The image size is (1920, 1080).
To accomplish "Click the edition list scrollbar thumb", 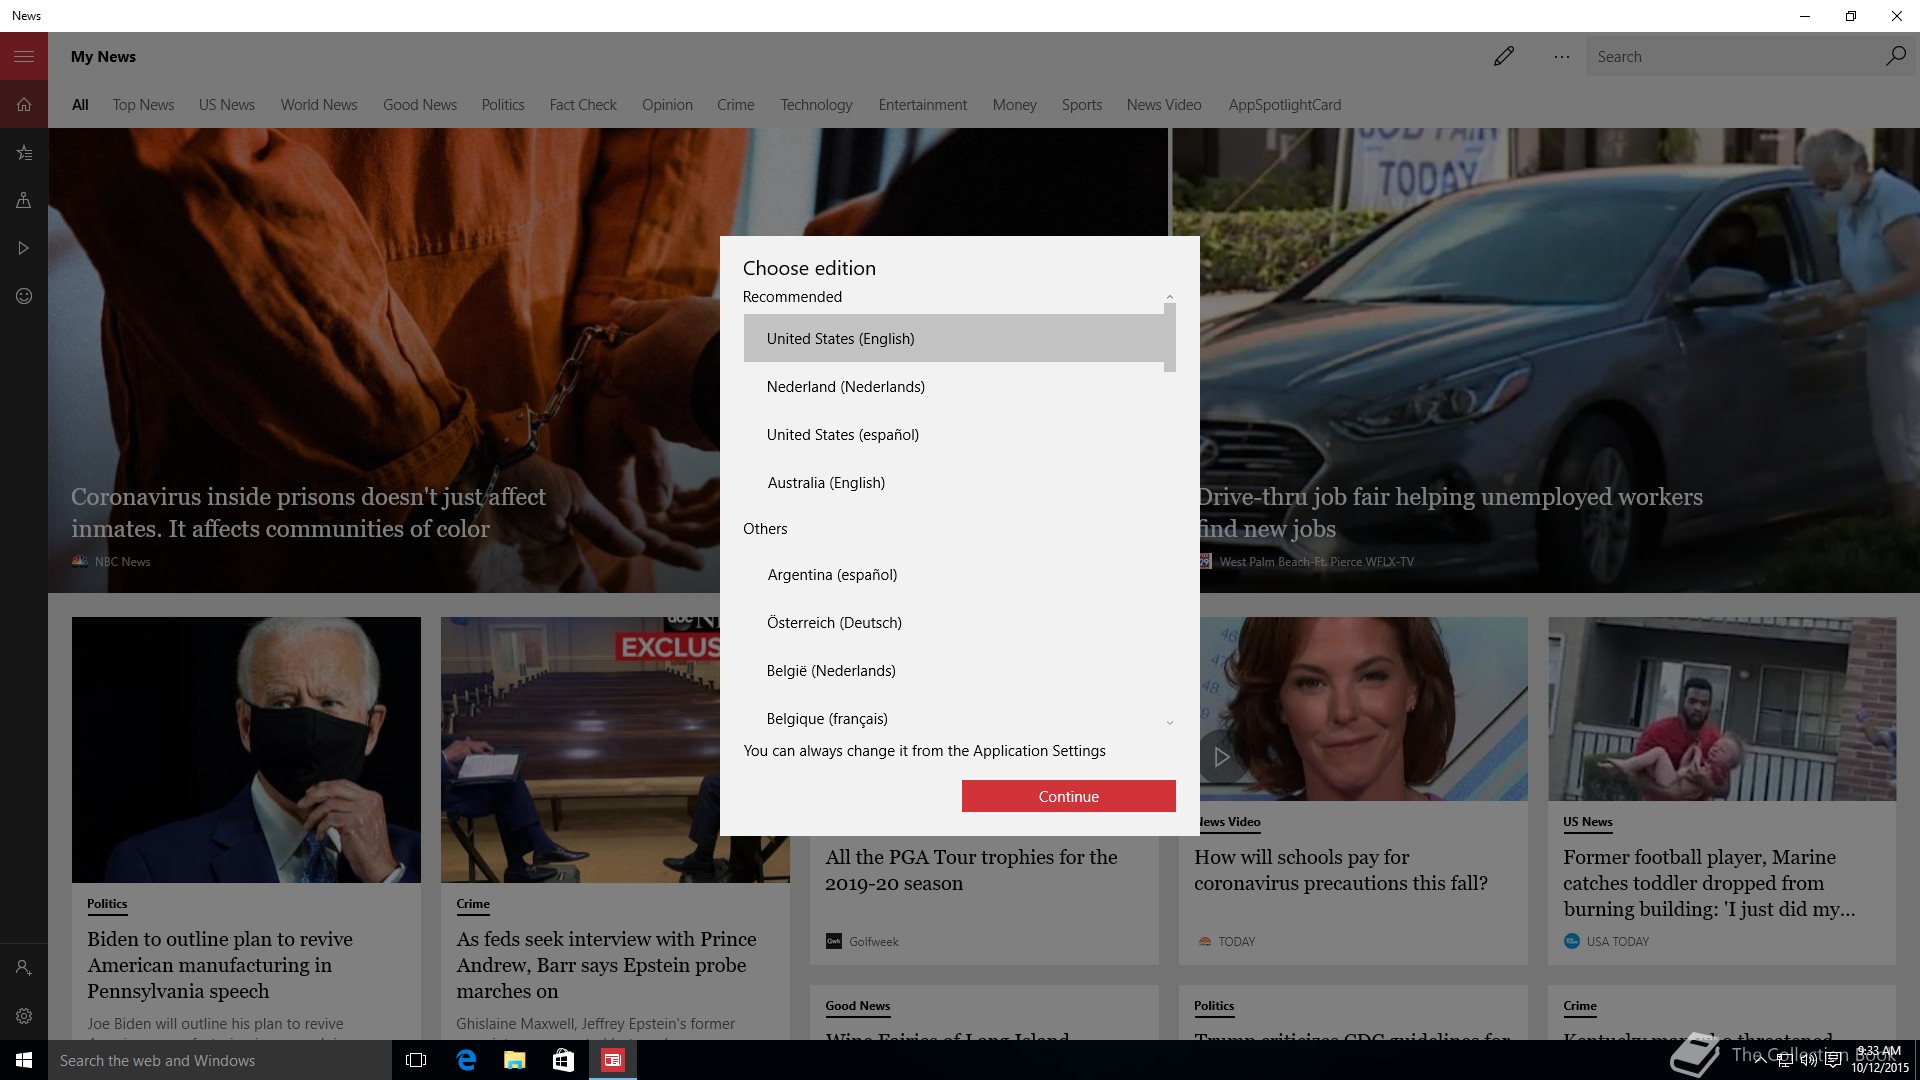I will click(x=1169, y=338).
